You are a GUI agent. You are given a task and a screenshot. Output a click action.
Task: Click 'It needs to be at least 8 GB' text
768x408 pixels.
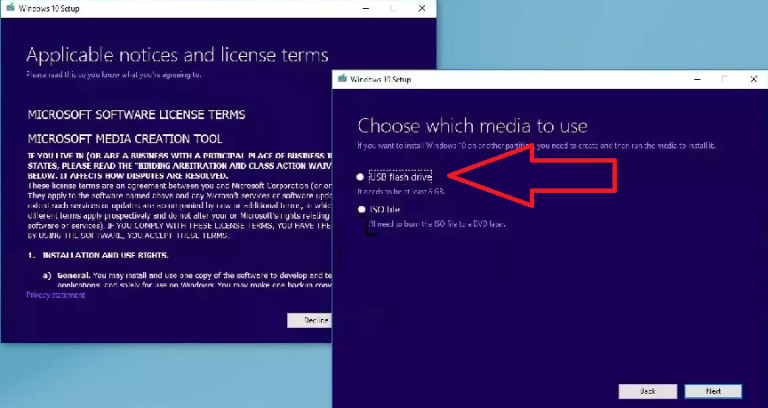pos(401,192)
